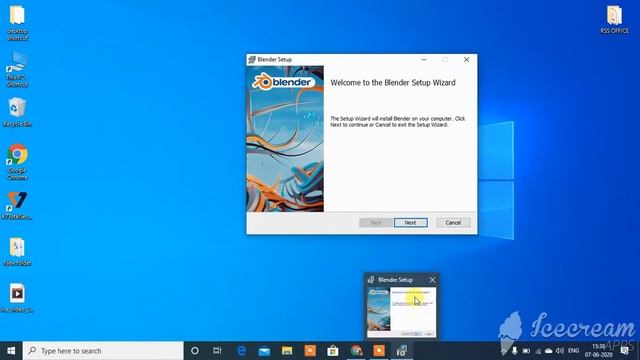Select the orange and blue V-logo desktop shortcut
Image resolution: width=640 pixels, height=360 pixels.
pos(17,206)
